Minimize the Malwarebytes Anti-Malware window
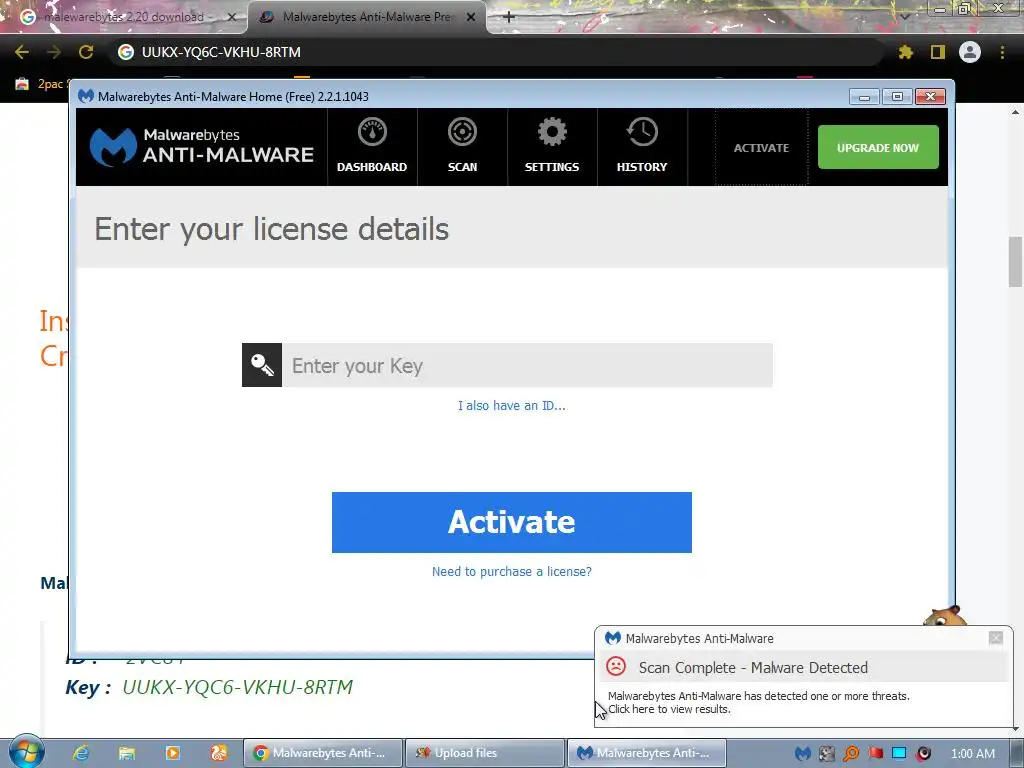Image resolution: width=1024 pixels, height=768 pixels. point(864,97)
